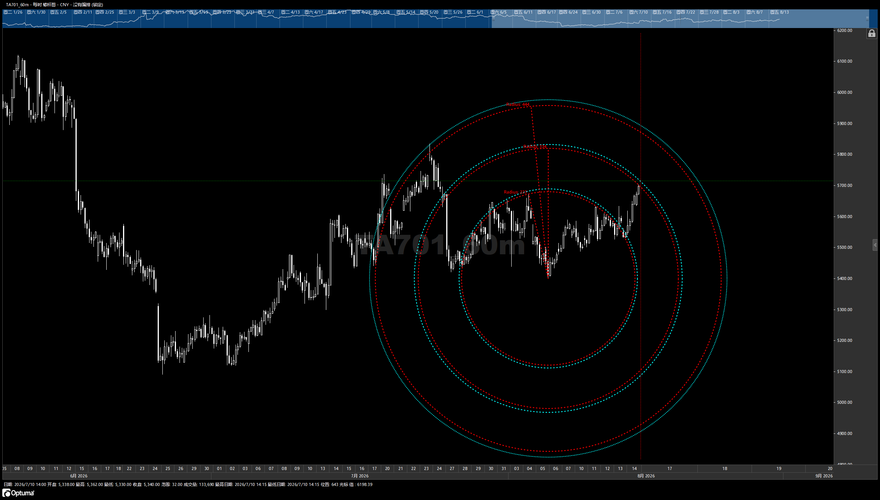Click the 5900.00 price scale label

pyautogui.click(x=845, y=123)
